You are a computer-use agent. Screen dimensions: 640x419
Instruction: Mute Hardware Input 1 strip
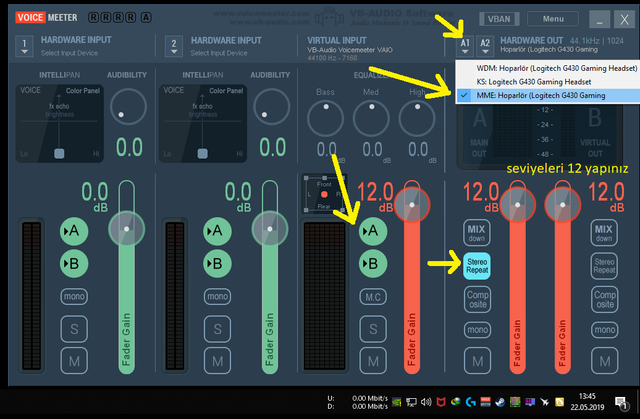tap(74, 361)
